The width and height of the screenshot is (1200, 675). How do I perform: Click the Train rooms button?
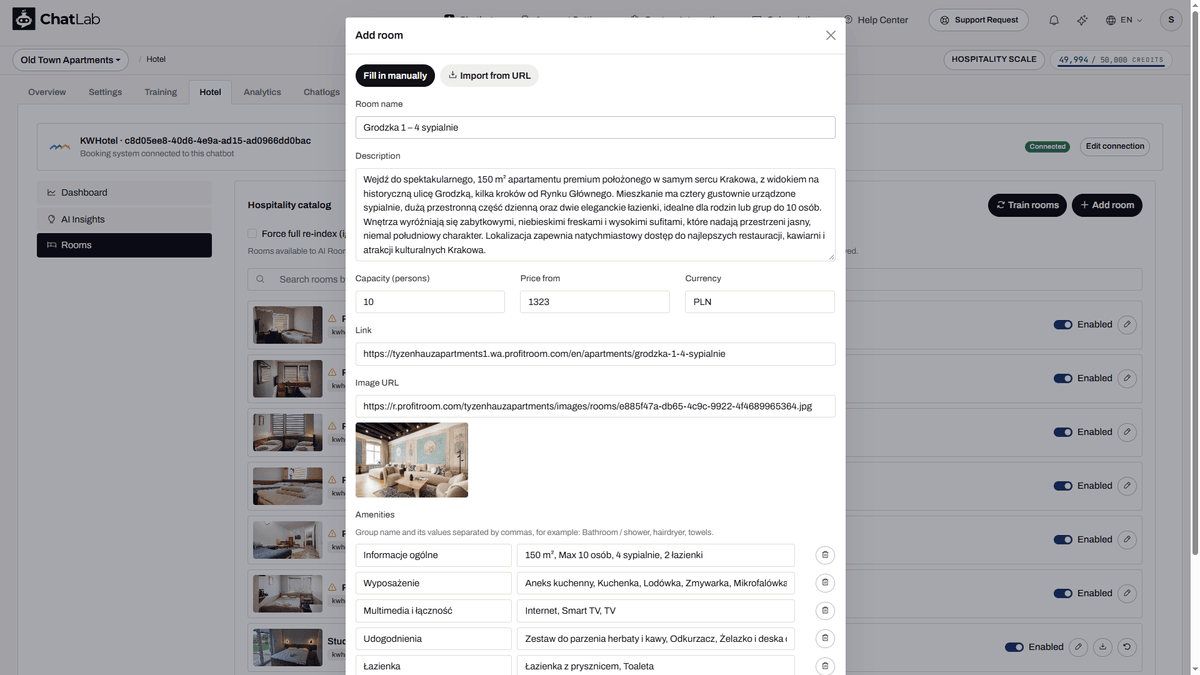click(x=1027, y=205)
